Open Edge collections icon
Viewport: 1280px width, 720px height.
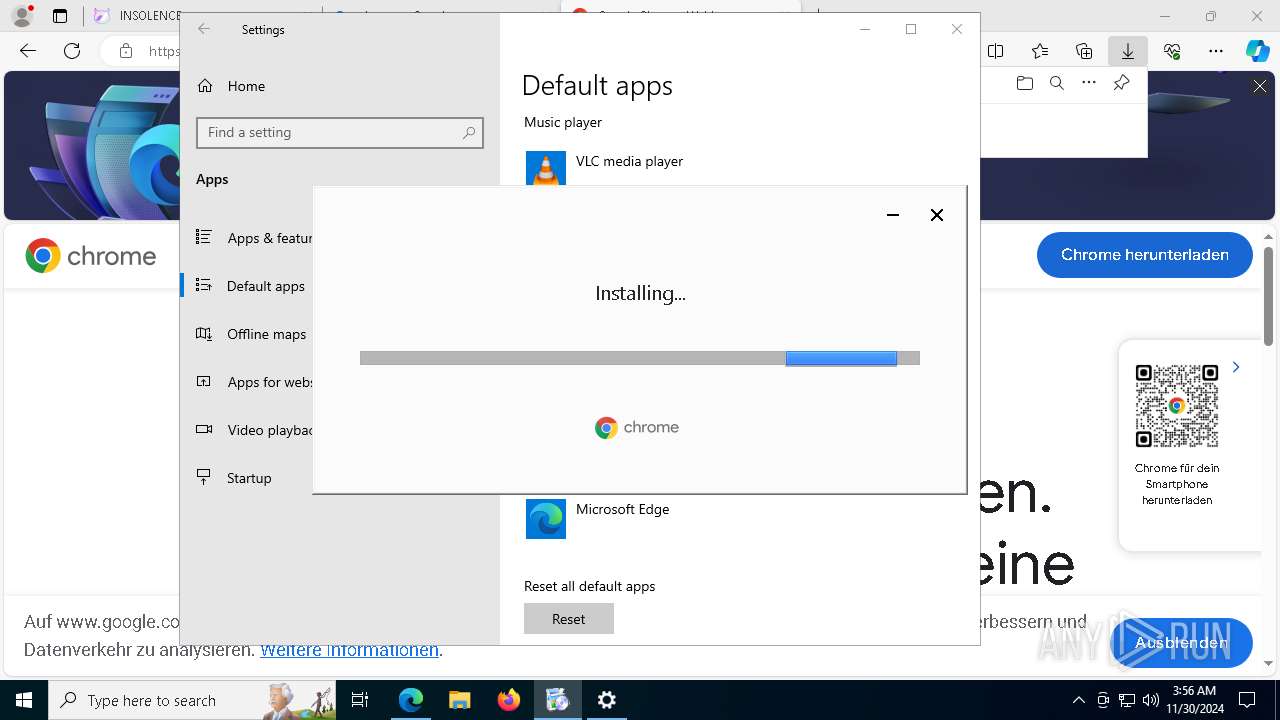pos(1084,51)
